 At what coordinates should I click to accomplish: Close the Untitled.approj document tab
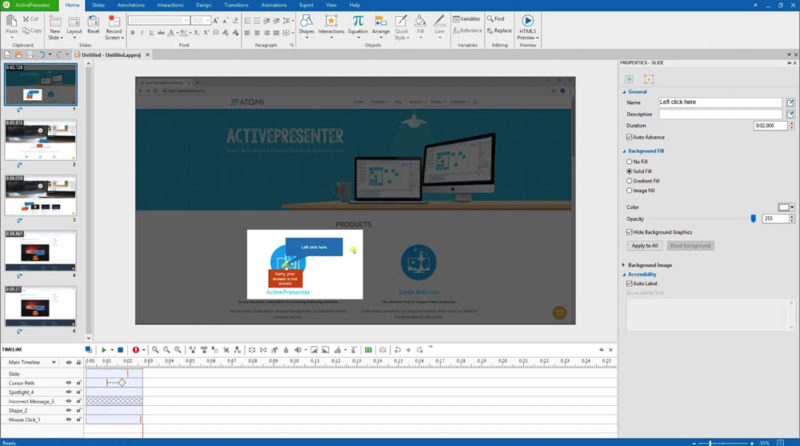tap(148, 55)
